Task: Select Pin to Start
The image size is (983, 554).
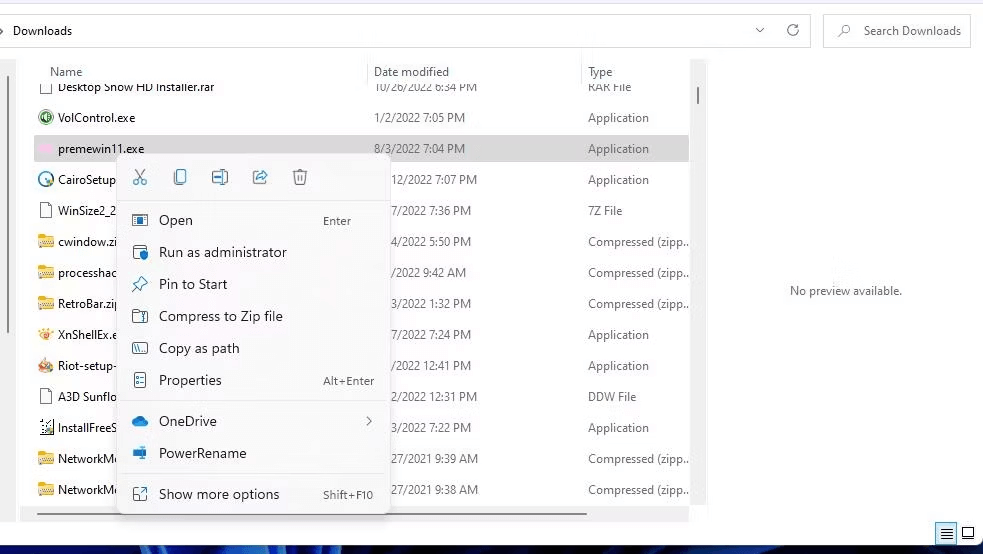Action: tap(253, 285)
